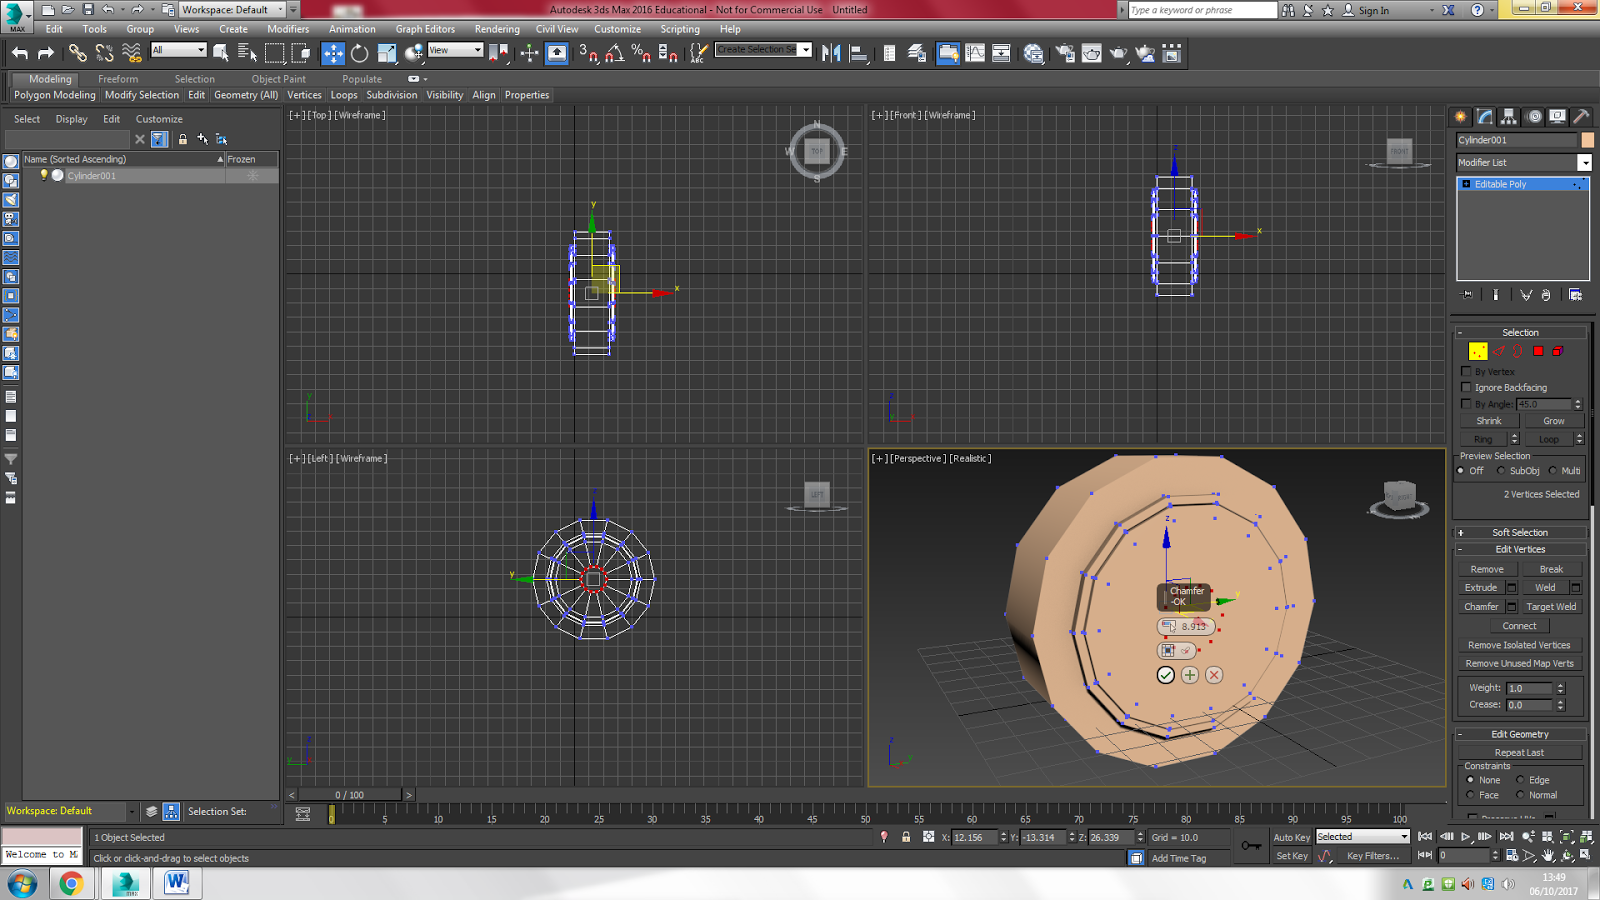Open the Curve Editor
1600x900 pixels.
(974, 53)
